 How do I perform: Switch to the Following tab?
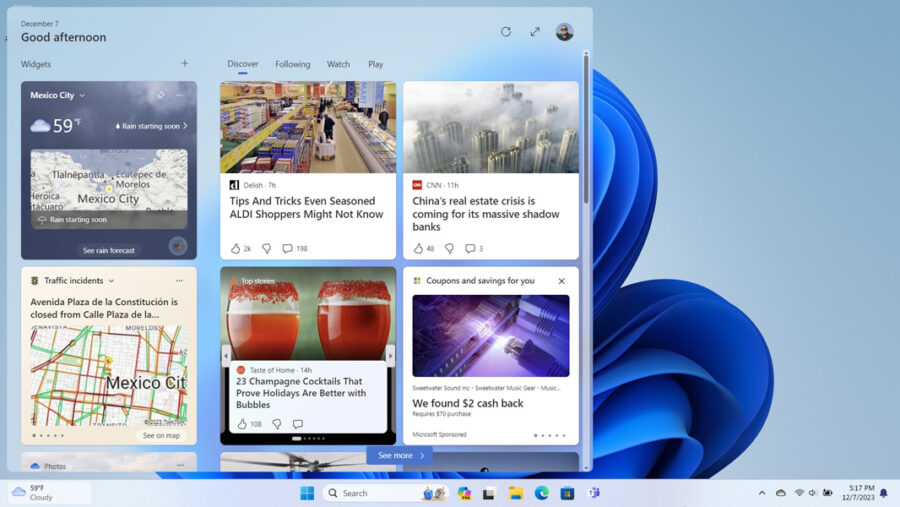click(293, 64)
